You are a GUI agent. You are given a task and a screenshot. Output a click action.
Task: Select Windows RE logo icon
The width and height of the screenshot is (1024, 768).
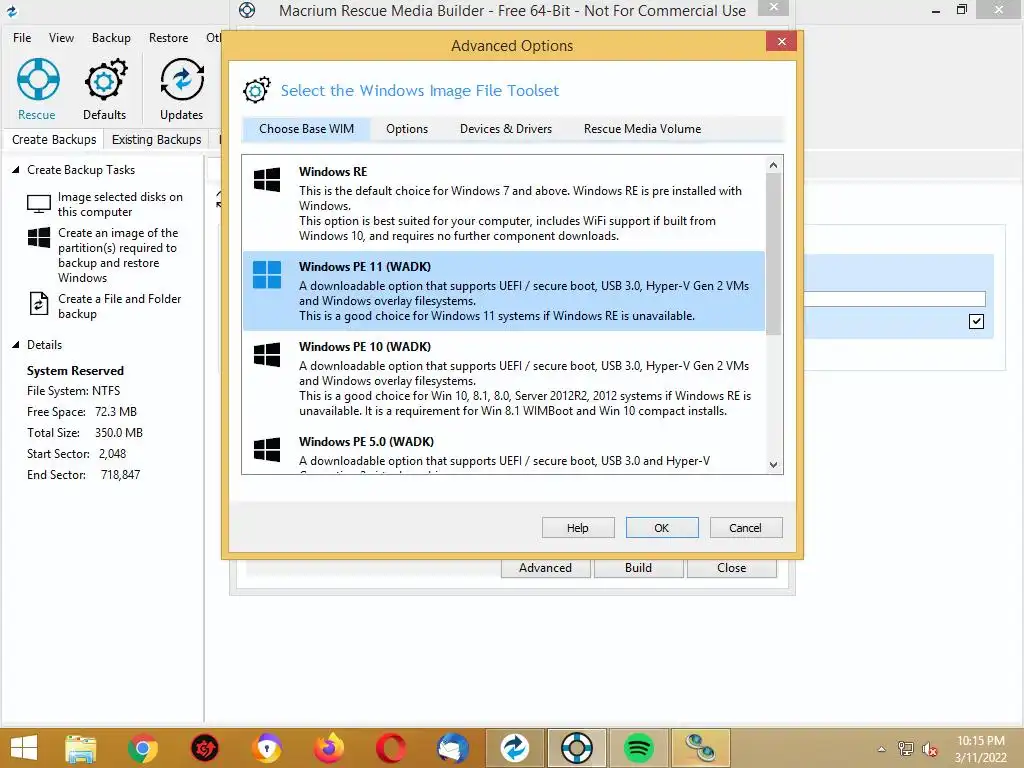[266, 180]
